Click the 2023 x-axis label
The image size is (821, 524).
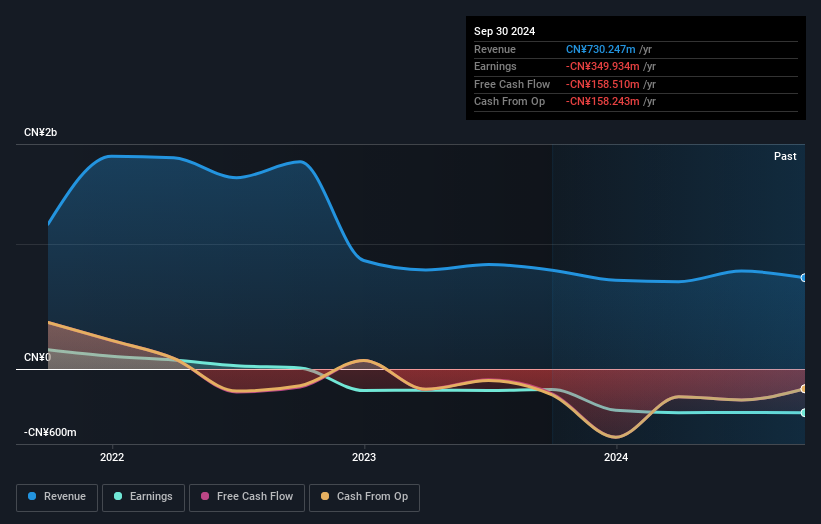[x=364, y=458]
